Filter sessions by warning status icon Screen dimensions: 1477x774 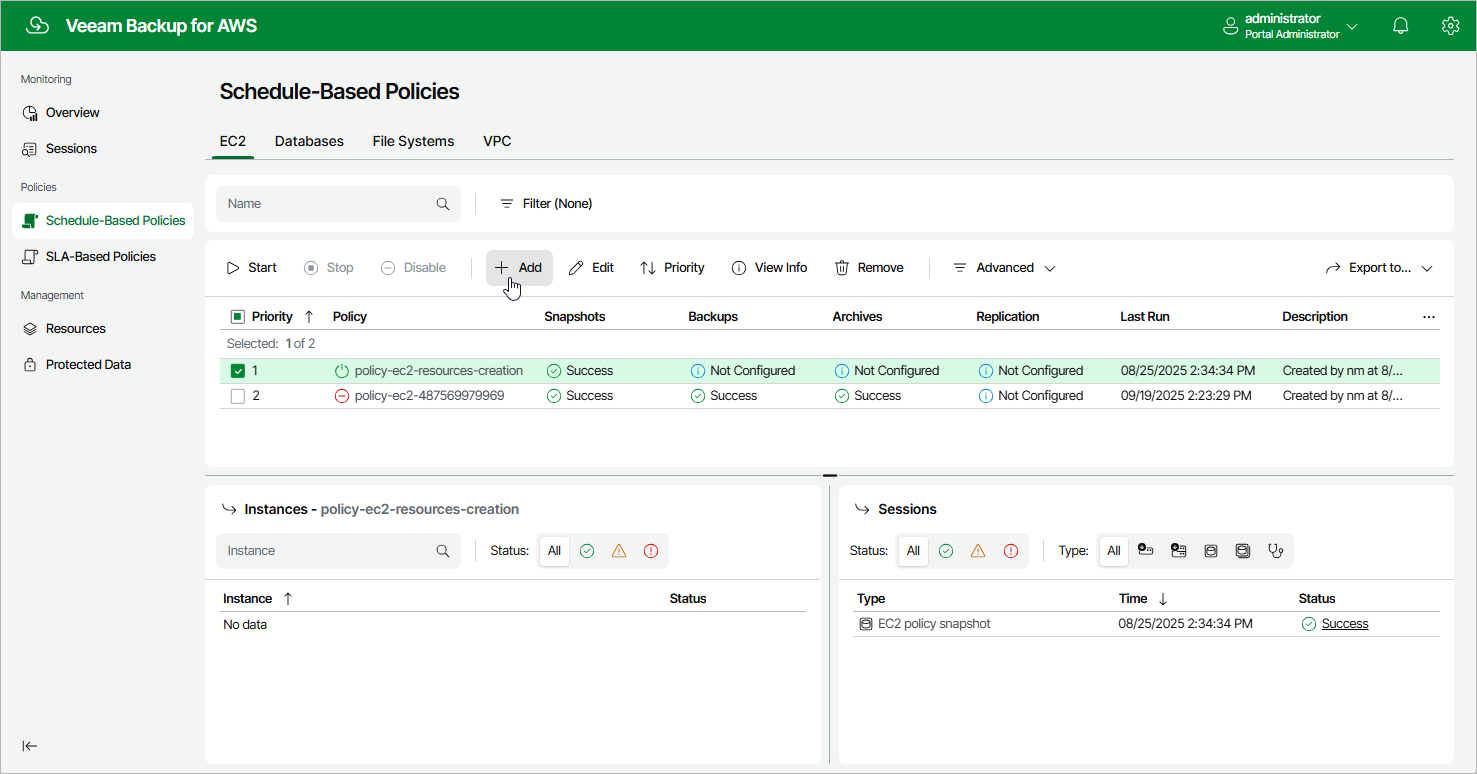click(x=978, y=551)
